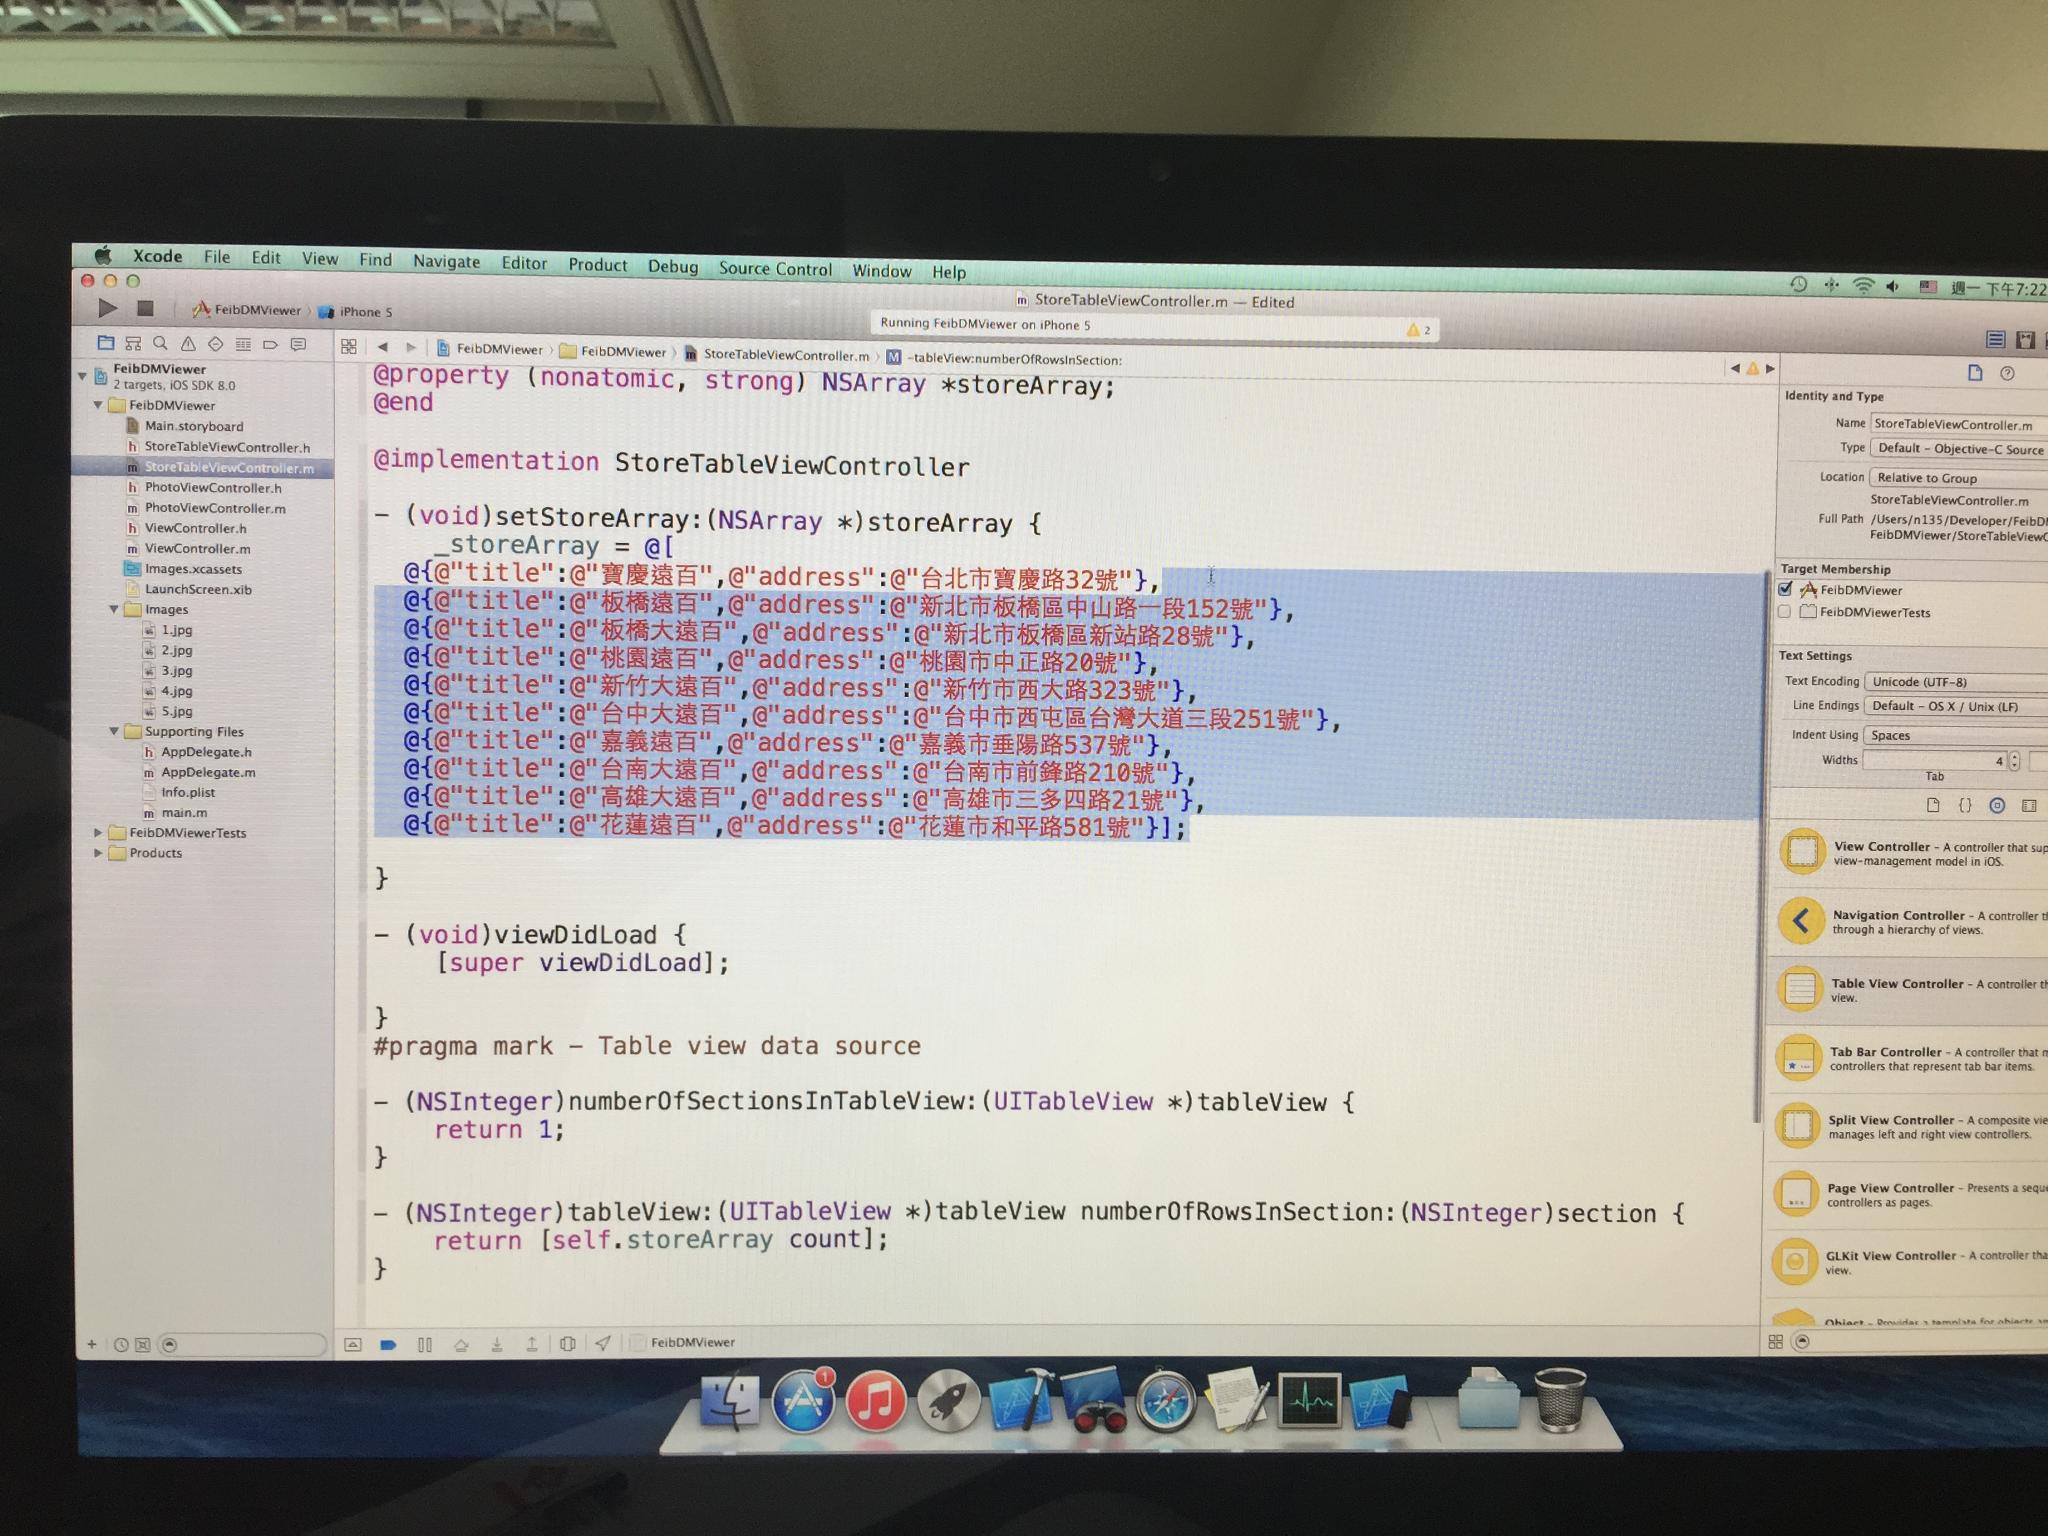The height and width of the screenshot is (1536, 2048).
Task: Click StoreTableViewController.m in jump bar
Action: 777,355
